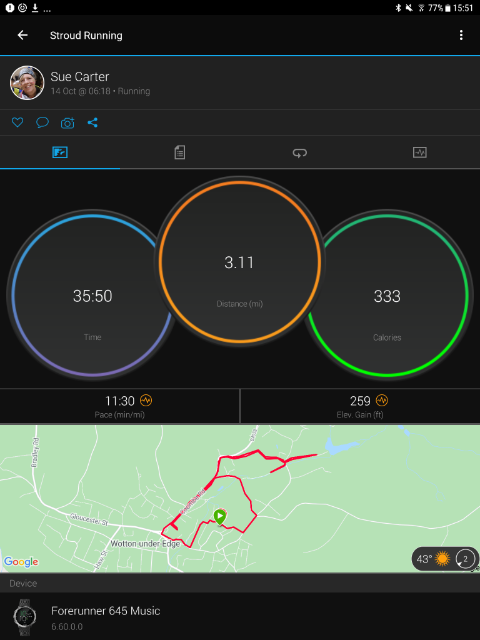Open the laps tab
This screenshot has width=480, height=640.
click(x=300, y=153)
